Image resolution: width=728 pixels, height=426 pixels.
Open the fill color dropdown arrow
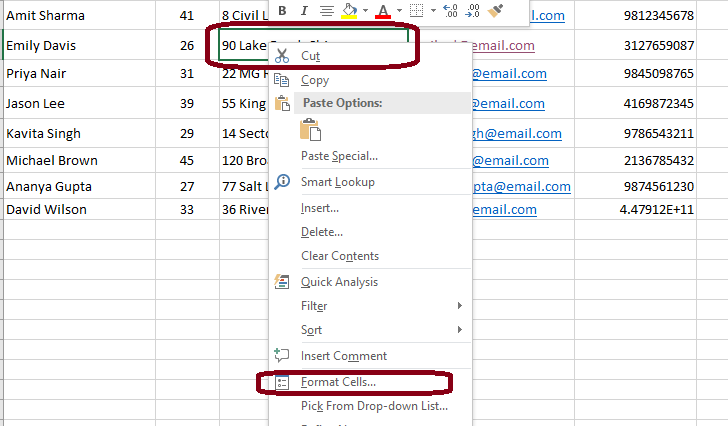(x=365, y=10)
